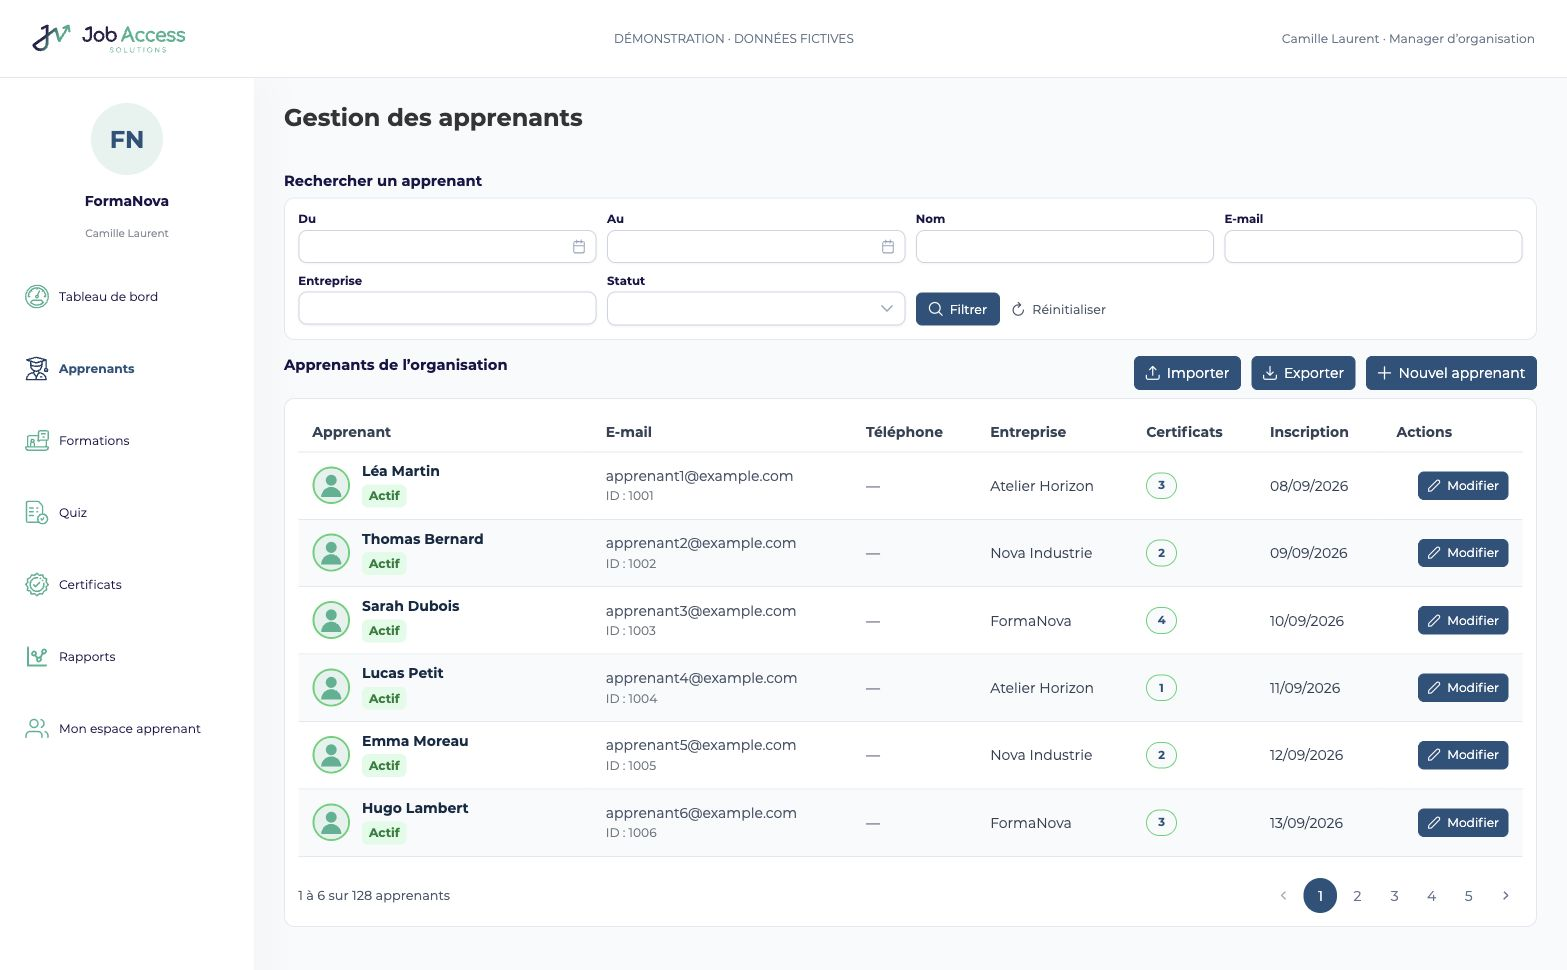Image resolution: width=1567 pixels, height=970 pixels.
Task: Go to page 3 in pagination
Action: point(1394,895)
